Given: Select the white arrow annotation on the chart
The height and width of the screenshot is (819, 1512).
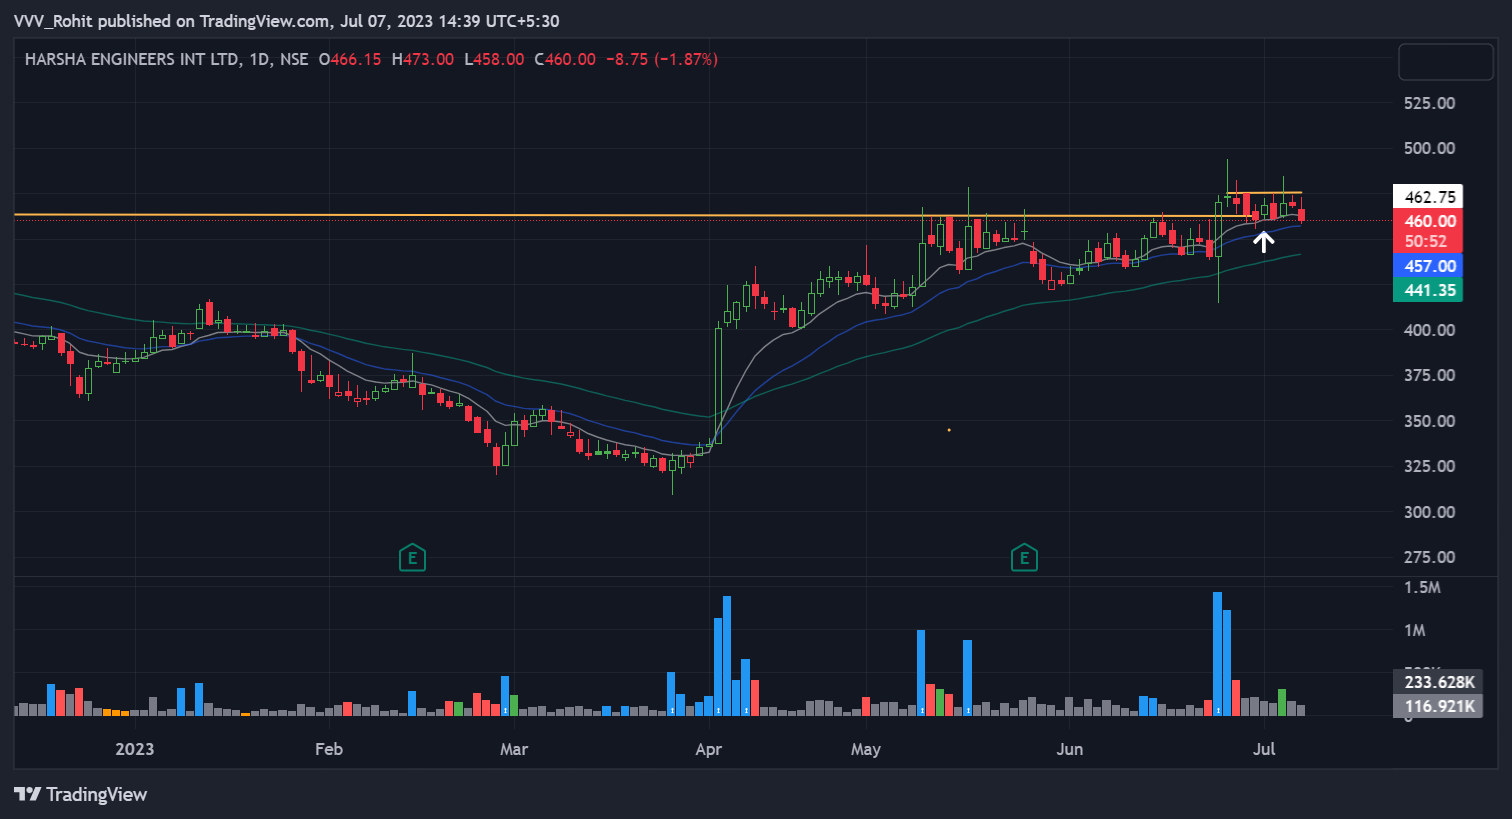Looking at the screenshot, I should pyautogui.click(x=1264, y=240).
